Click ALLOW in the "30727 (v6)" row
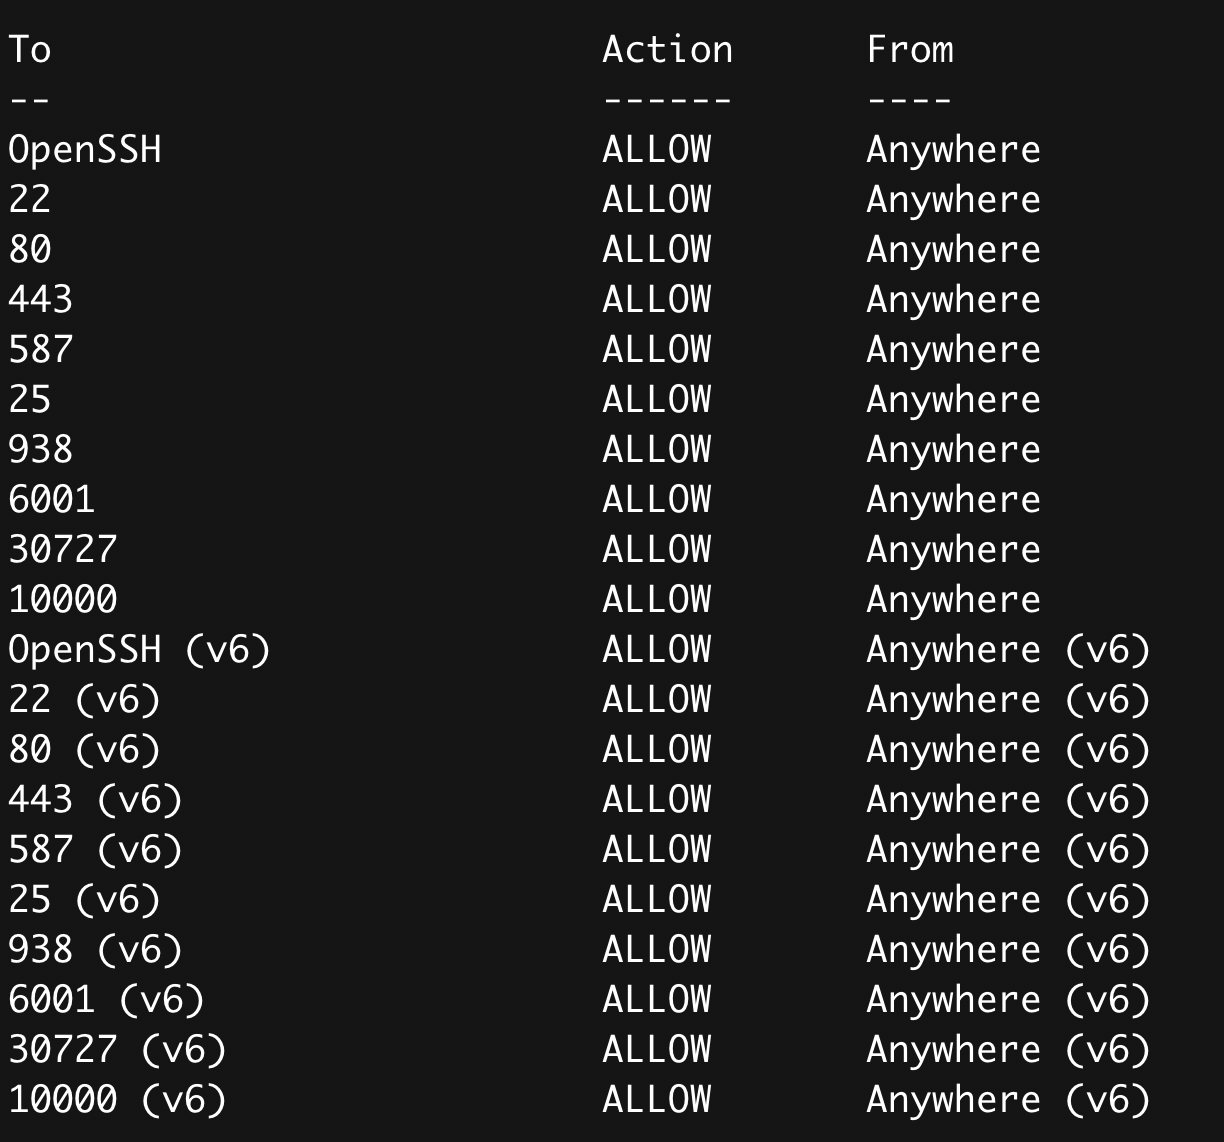Image resolution: width=1224 pixels, height=1142 pixels. click(656, 1050)
